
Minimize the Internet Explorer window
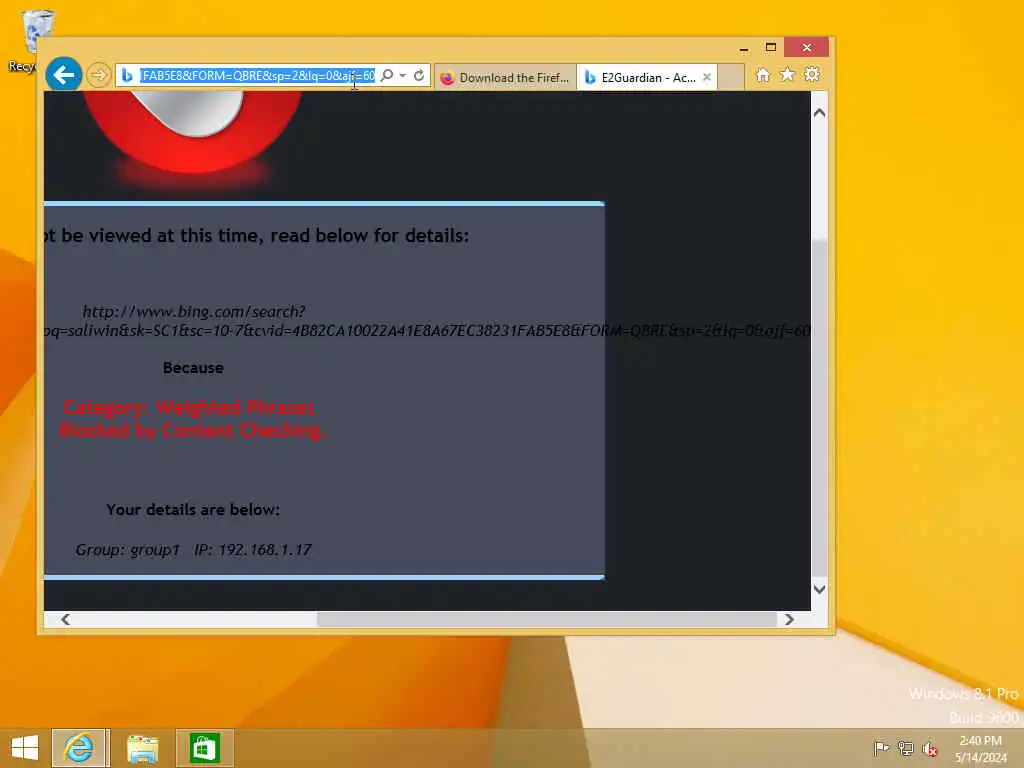744,48
